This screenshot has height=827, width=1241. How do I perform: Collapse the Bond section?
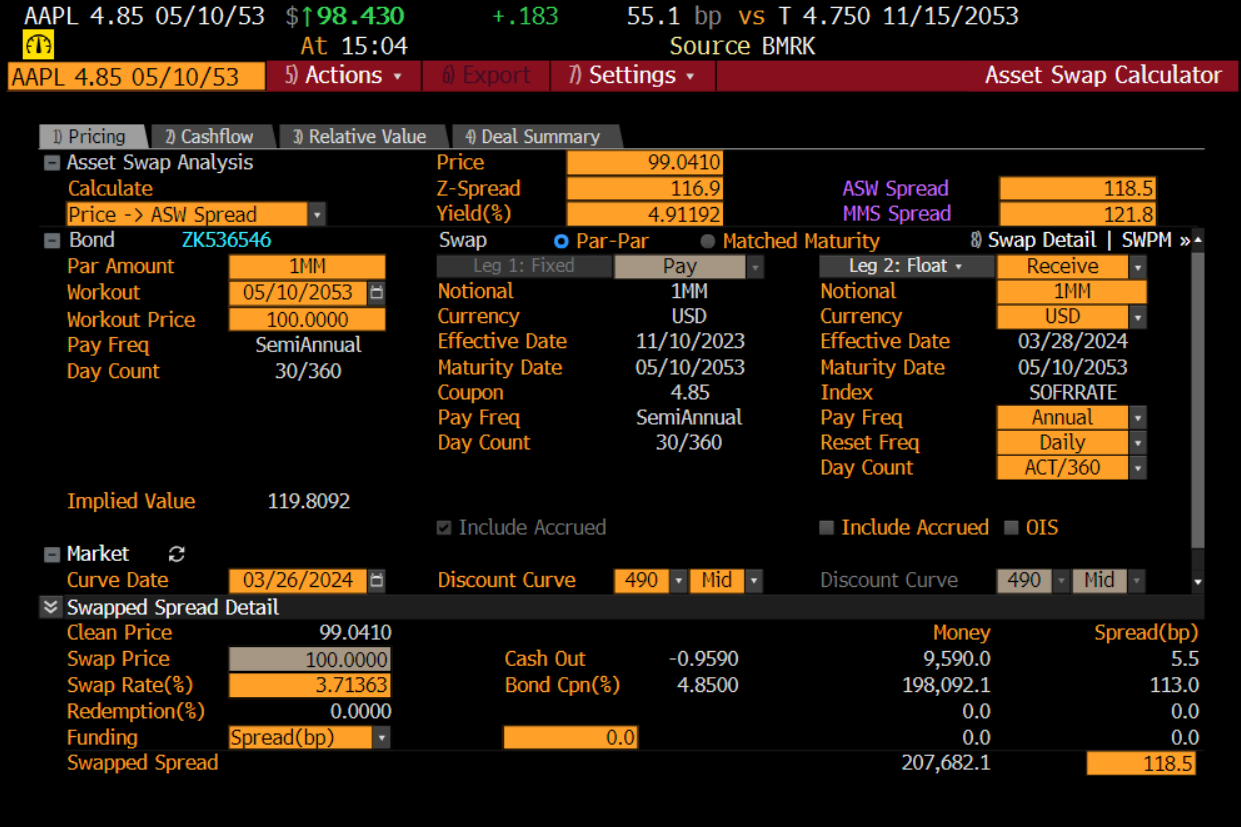pyautogui.click(x=52, y=240)
